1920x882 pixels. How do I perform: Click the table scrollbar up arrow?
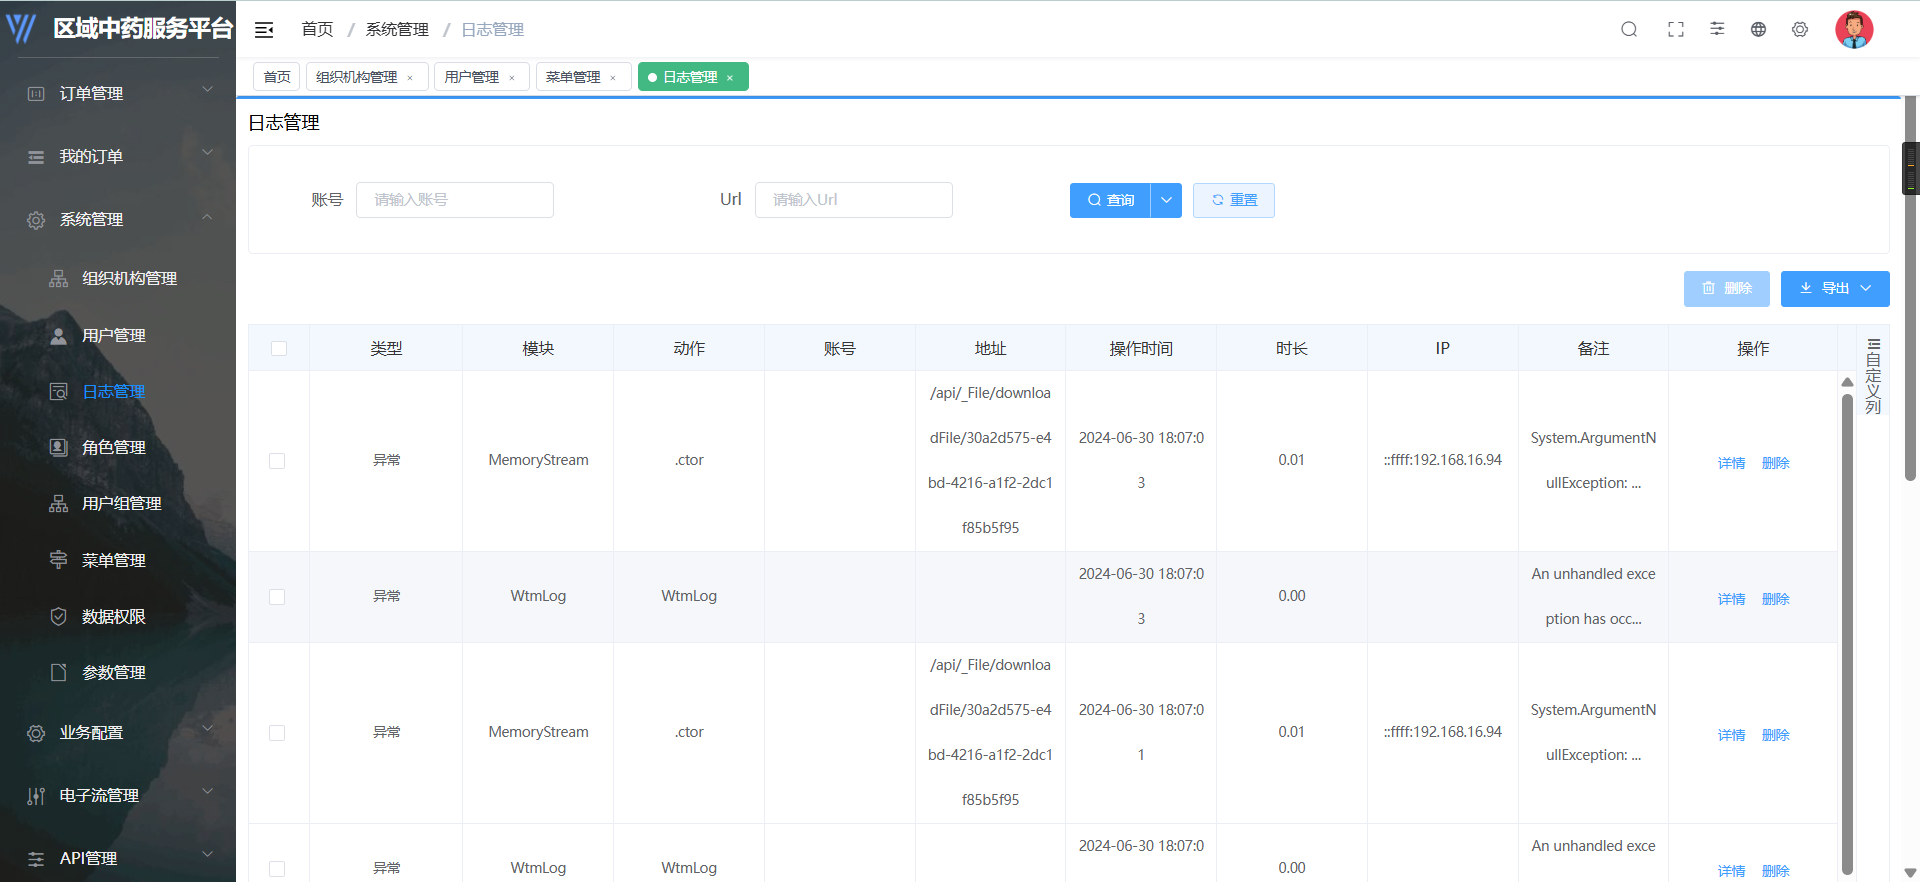pyautogui.click(x=1847, y=382)
